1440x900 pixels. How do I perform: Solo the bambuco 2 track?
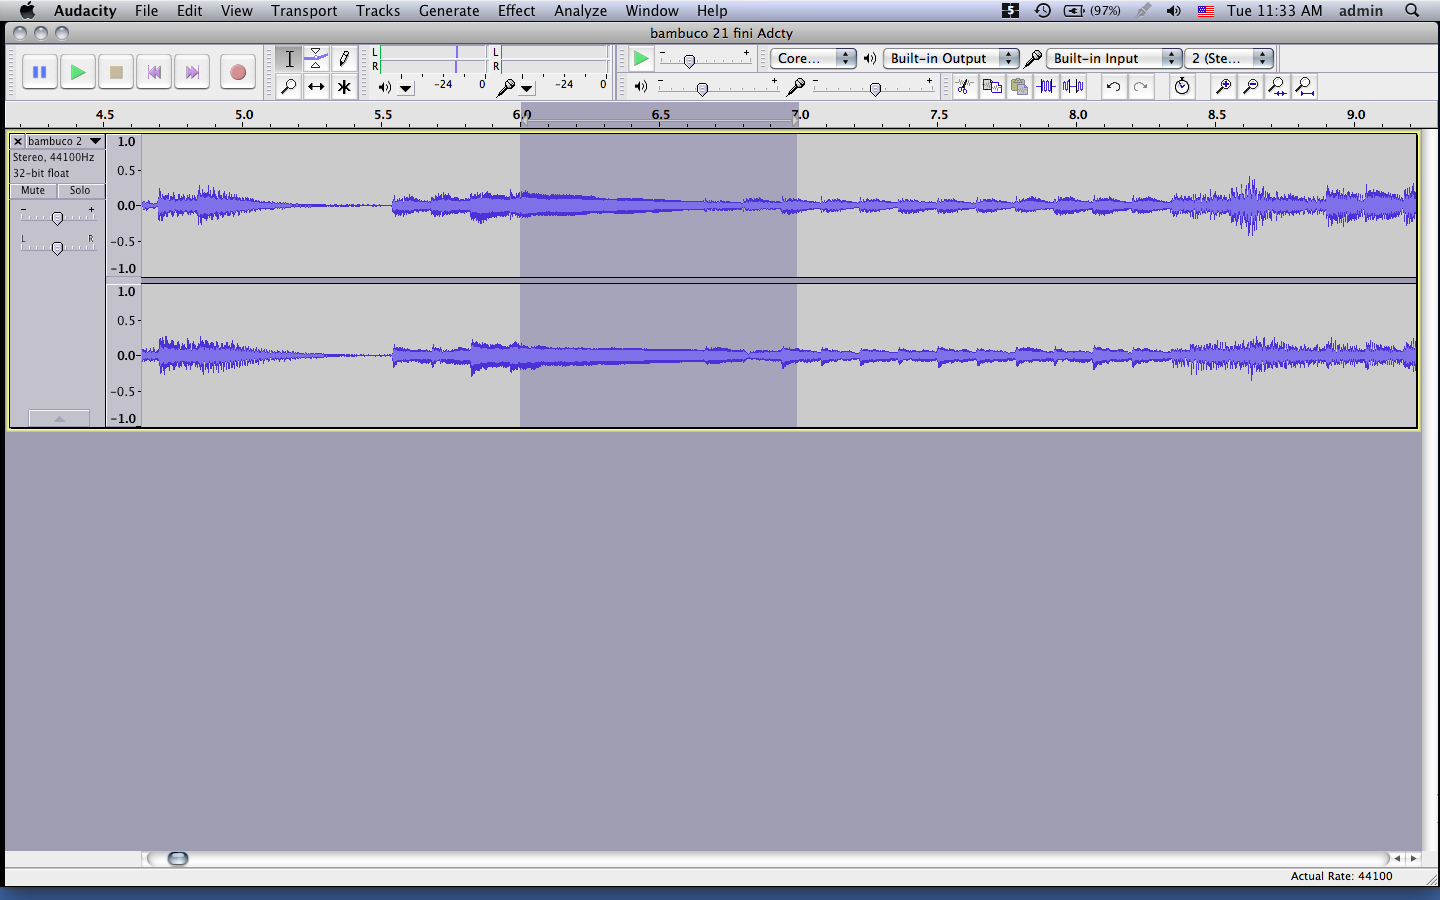click(x=80, y=190)
